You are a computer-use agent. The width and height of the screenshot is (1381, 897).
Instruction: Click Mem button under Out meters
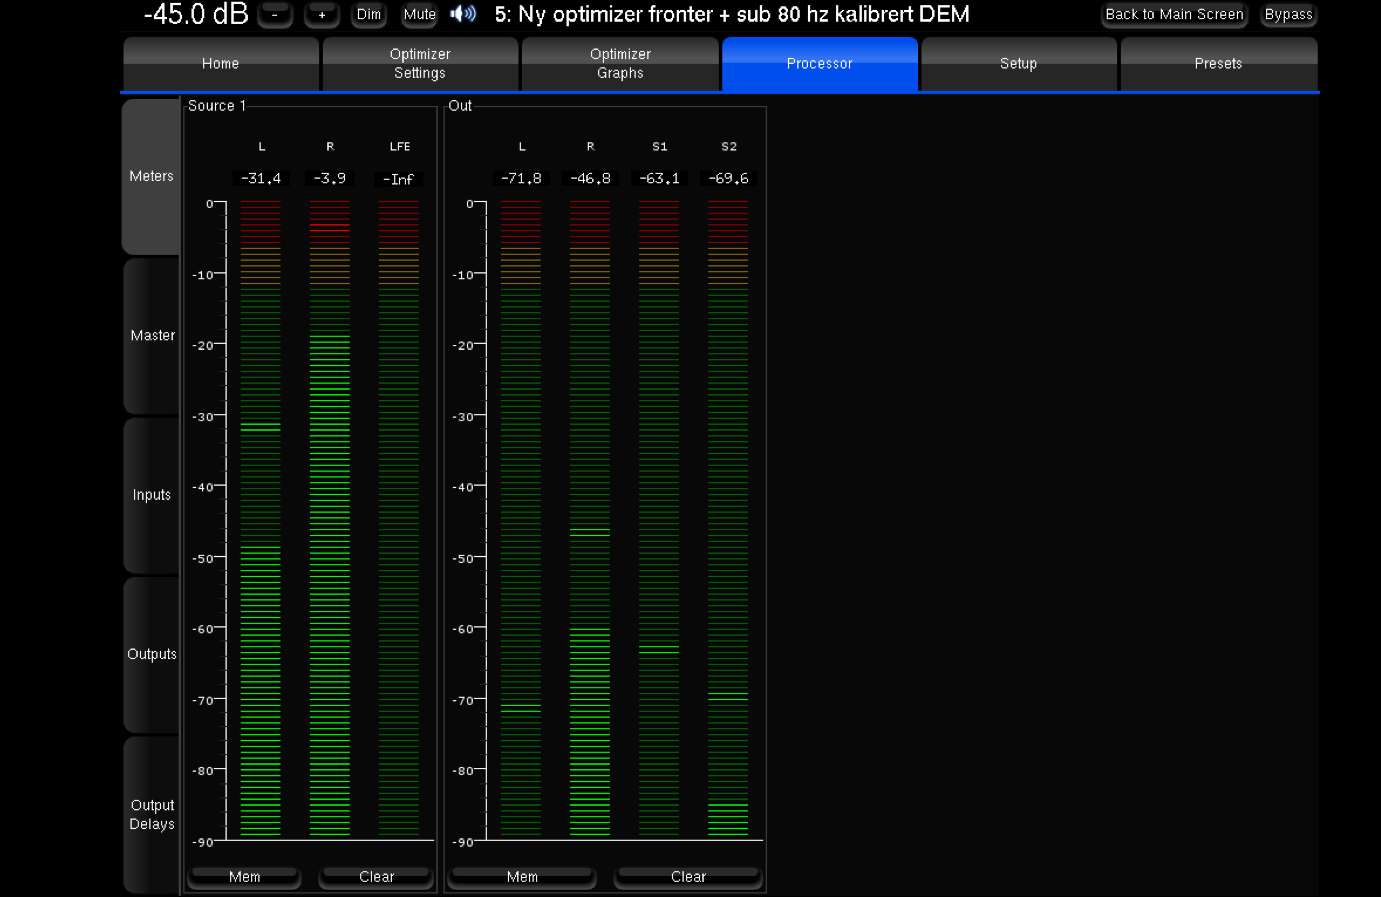[x=522, y=877]
